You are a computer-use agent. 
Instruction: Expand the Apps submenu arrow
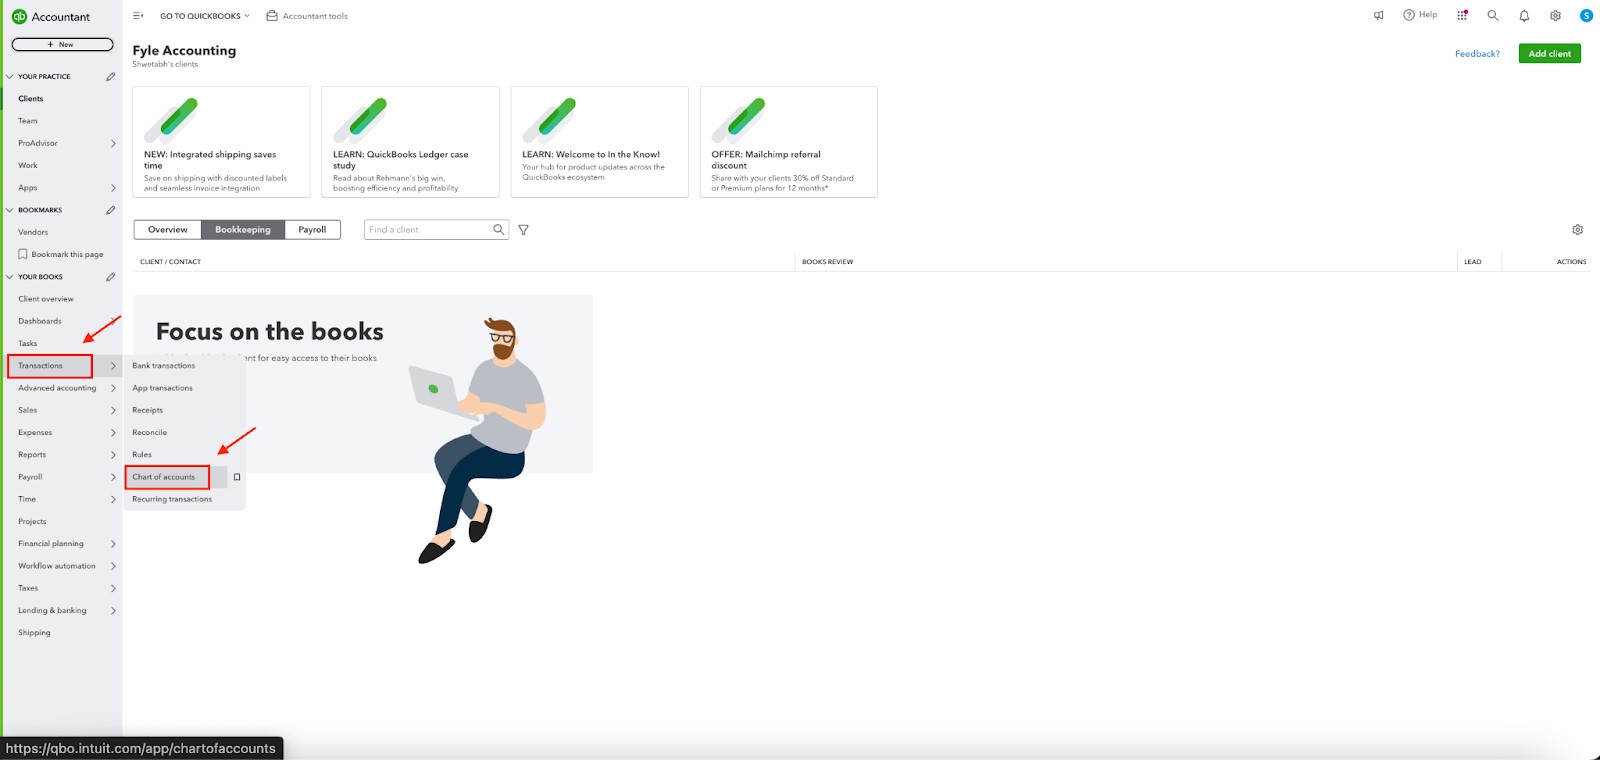(113, 188)
